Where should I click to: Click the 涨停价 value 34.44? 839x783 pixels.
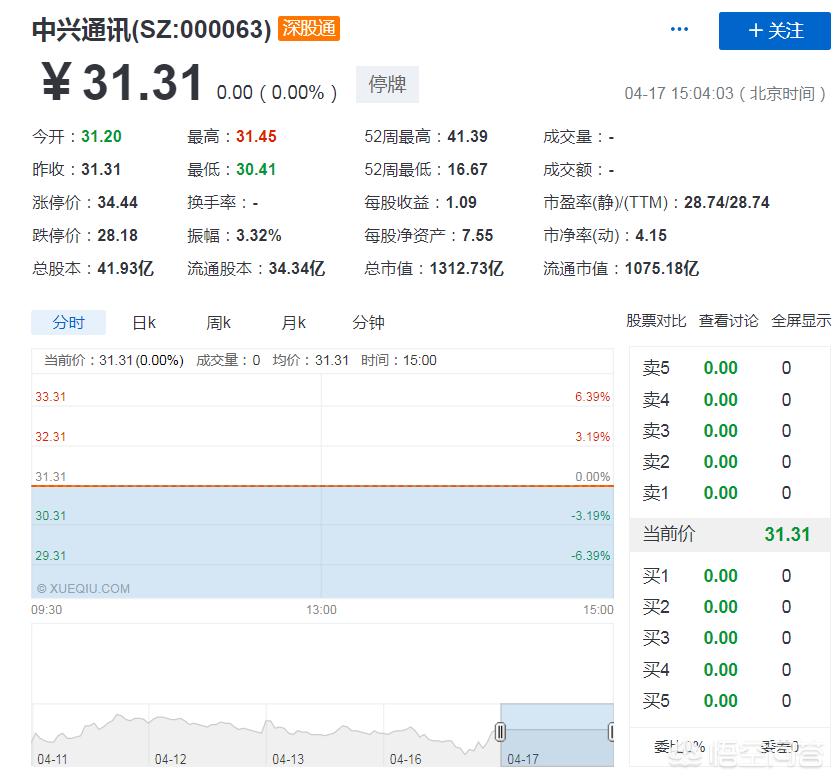point(118,202)
